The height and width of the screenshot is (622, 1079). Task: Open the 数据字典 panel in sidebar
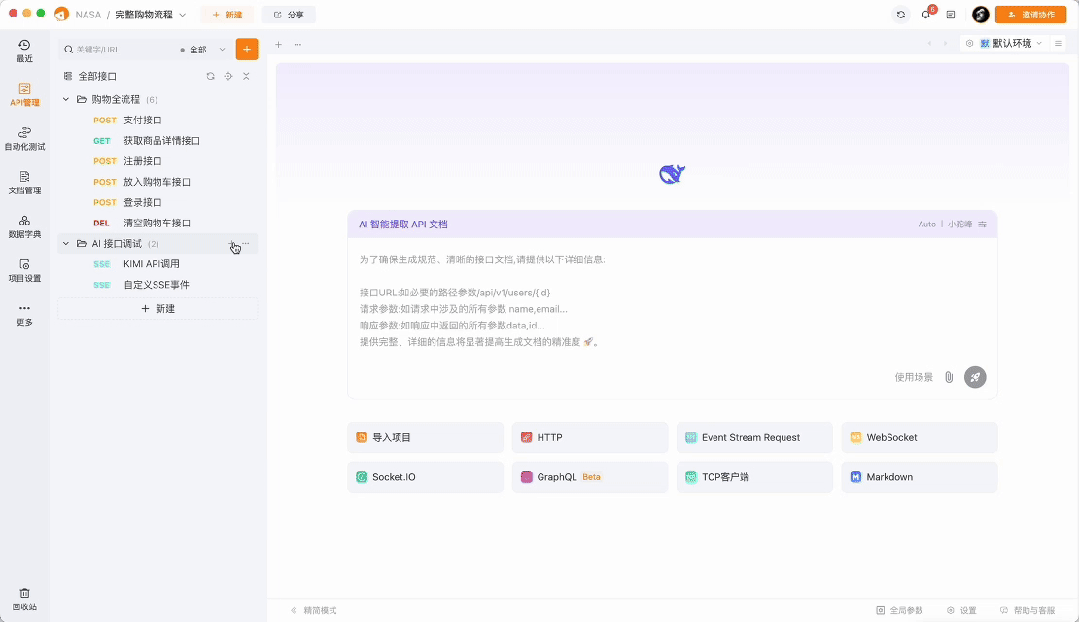click(x=23, y=227)
